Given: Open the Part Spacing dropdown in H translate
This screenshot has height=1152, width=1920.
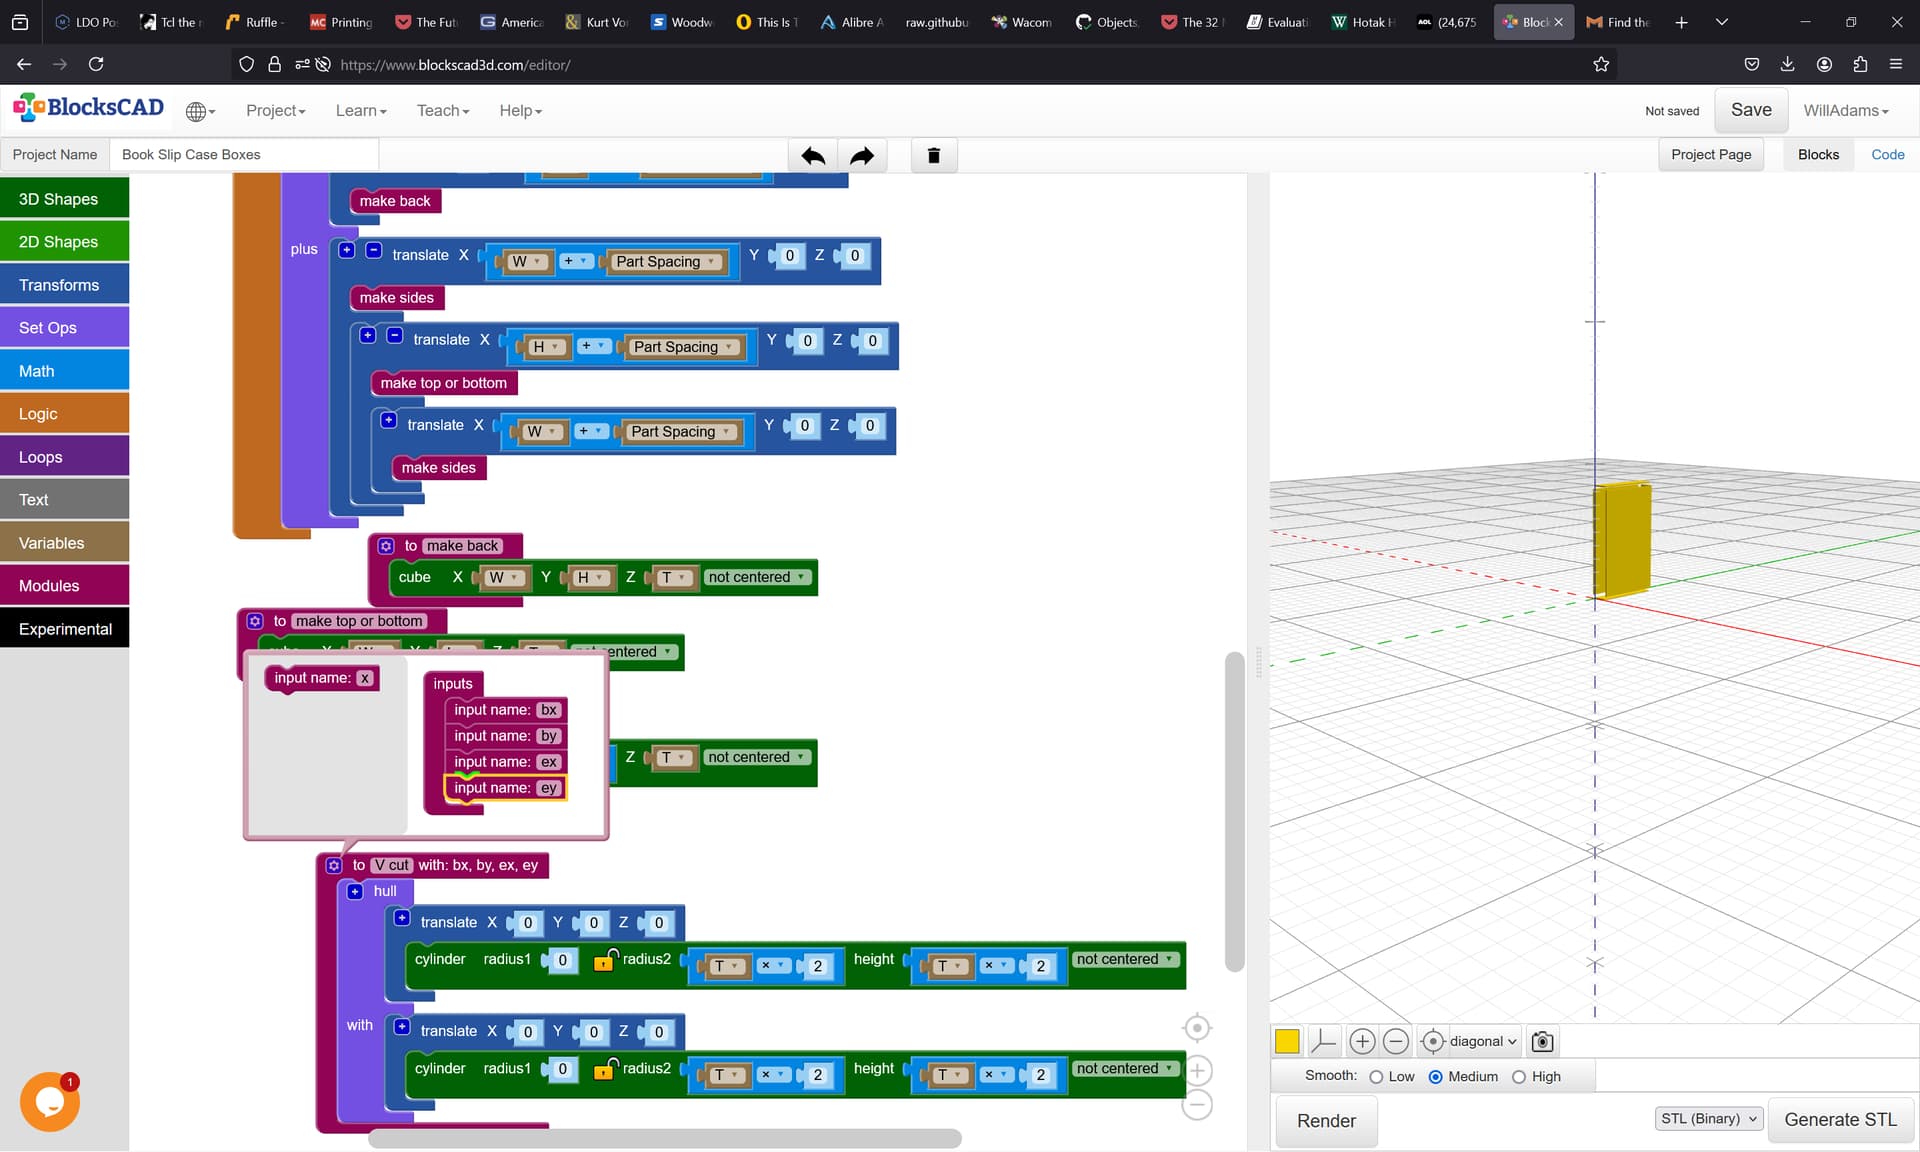Looking at the screenshot, I should [684, 347].
